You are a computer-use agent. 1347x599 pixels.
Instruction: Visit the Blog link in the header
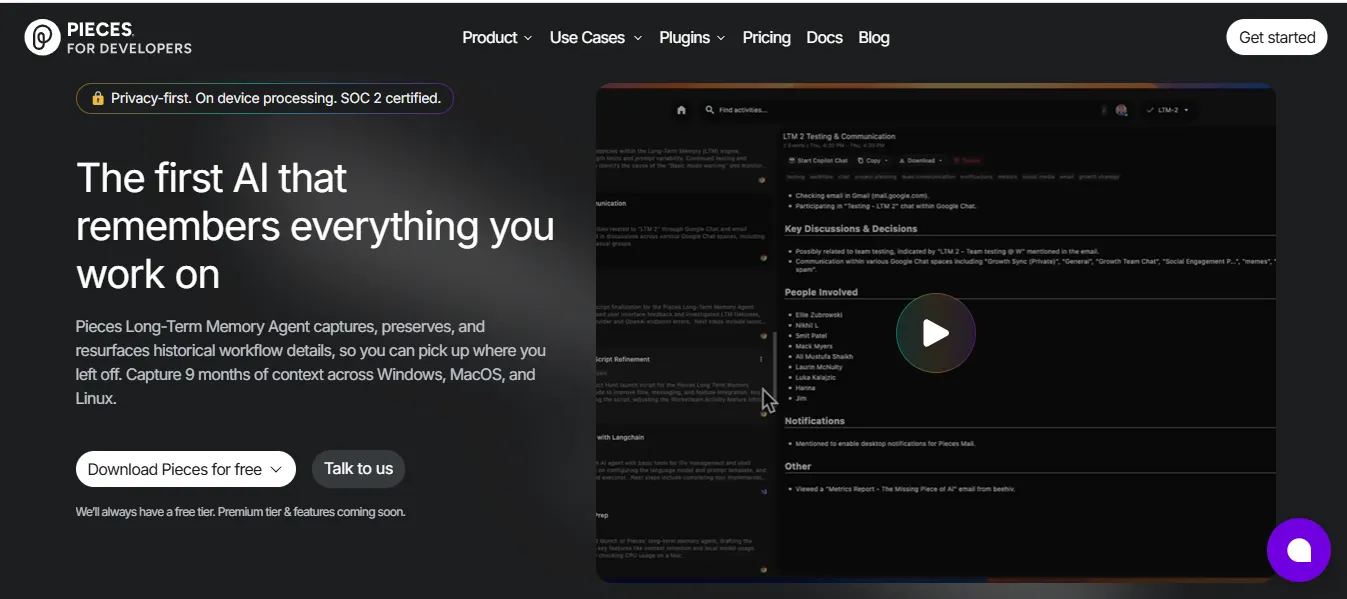coord(873,38)
